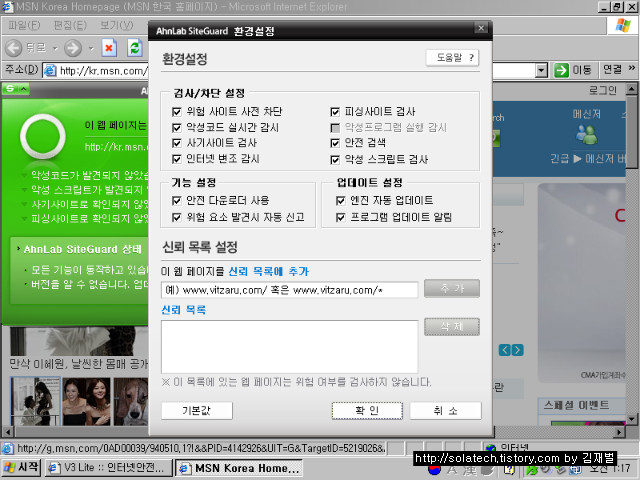Toggle 엔진 자동 업데이트 checkbox
Screen dimensions: 640x480
pos(340,200)
